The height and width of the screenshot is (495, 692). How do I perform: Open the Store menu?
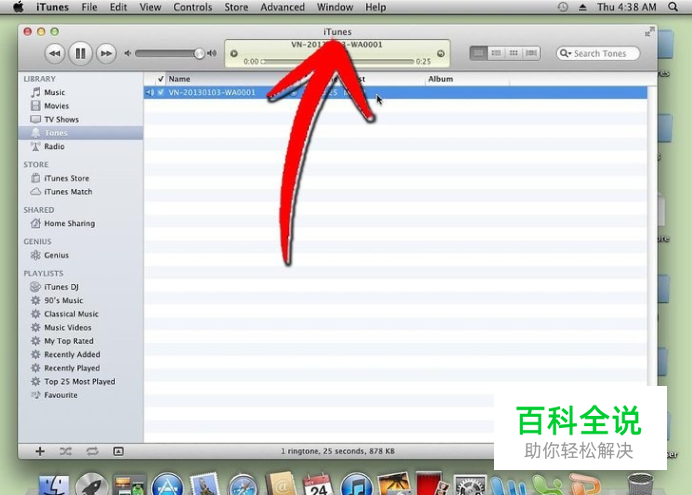click(x=236, y=7)
